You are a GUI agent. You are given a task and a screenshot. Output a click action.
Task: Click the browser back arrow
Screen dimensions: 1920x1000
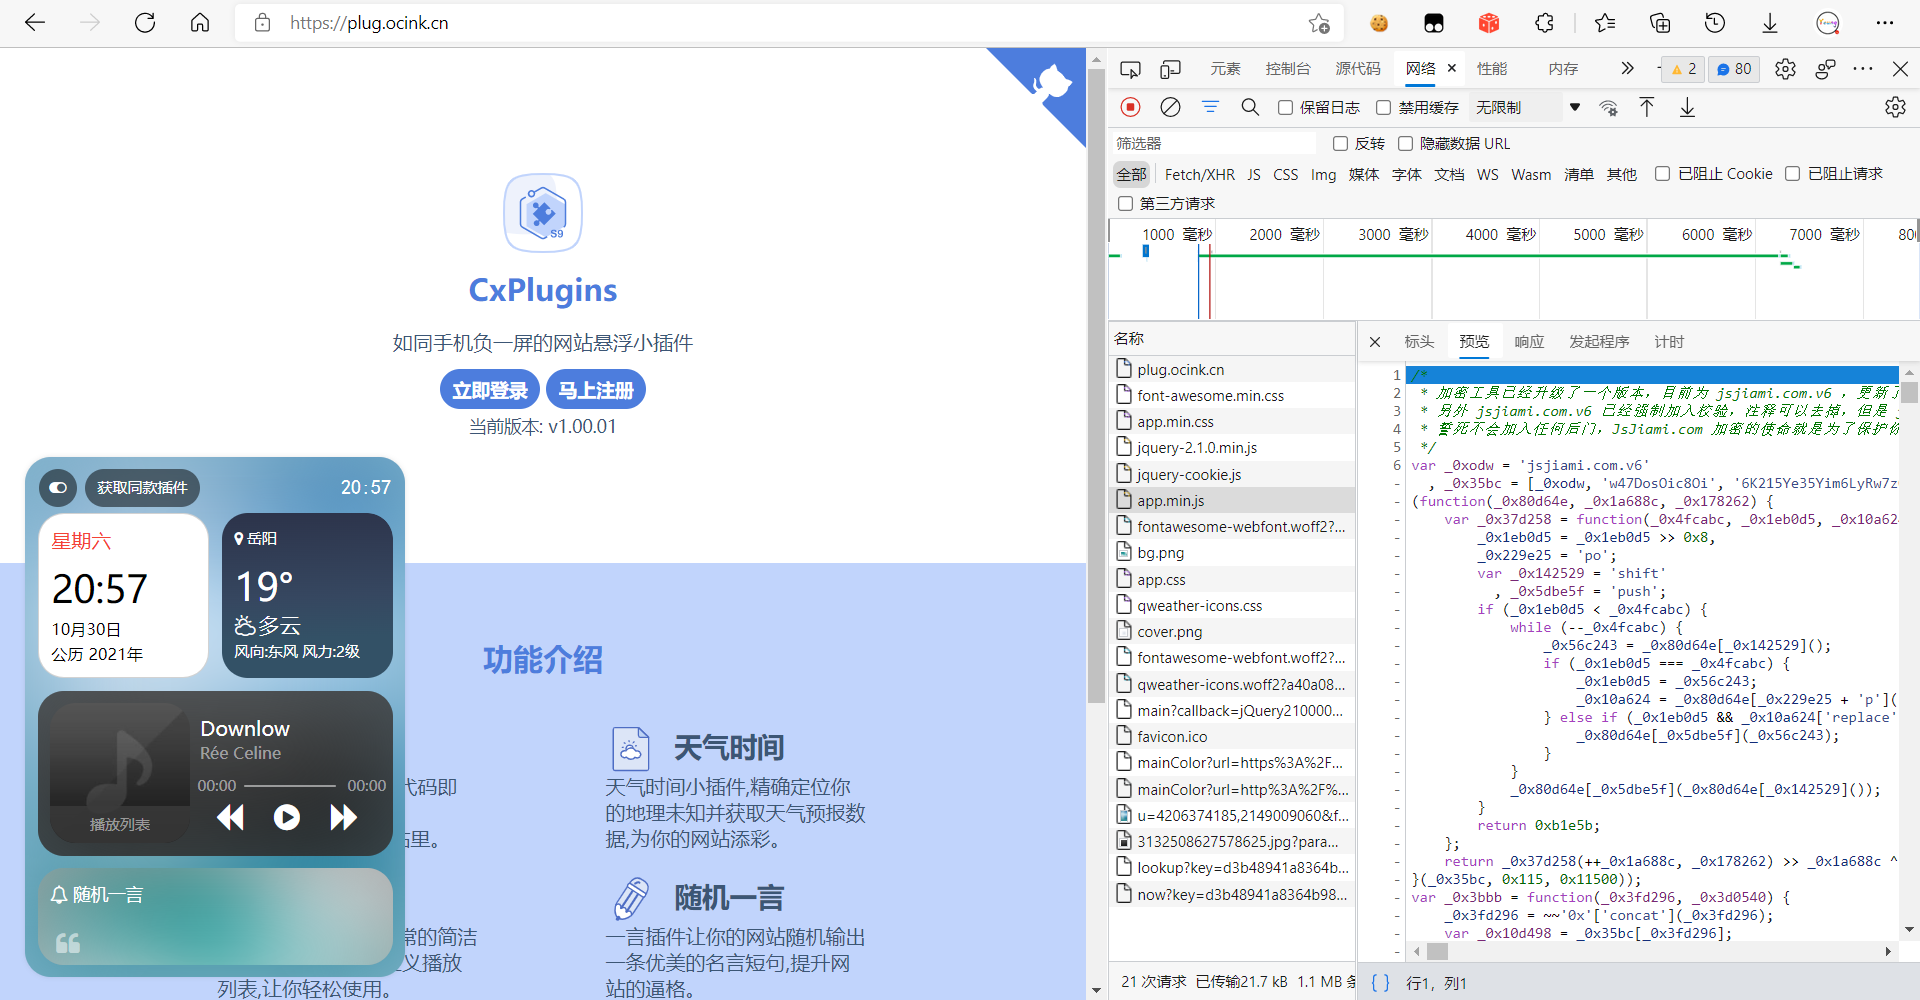tap(35, 23)
